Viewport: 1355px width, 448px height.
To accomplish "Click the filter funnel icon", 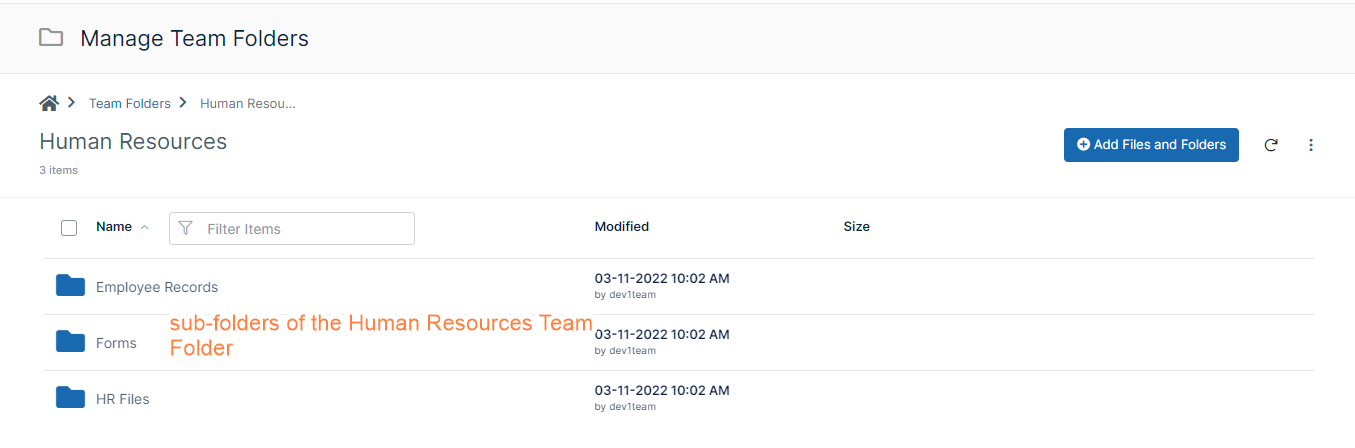I will 185,228.
